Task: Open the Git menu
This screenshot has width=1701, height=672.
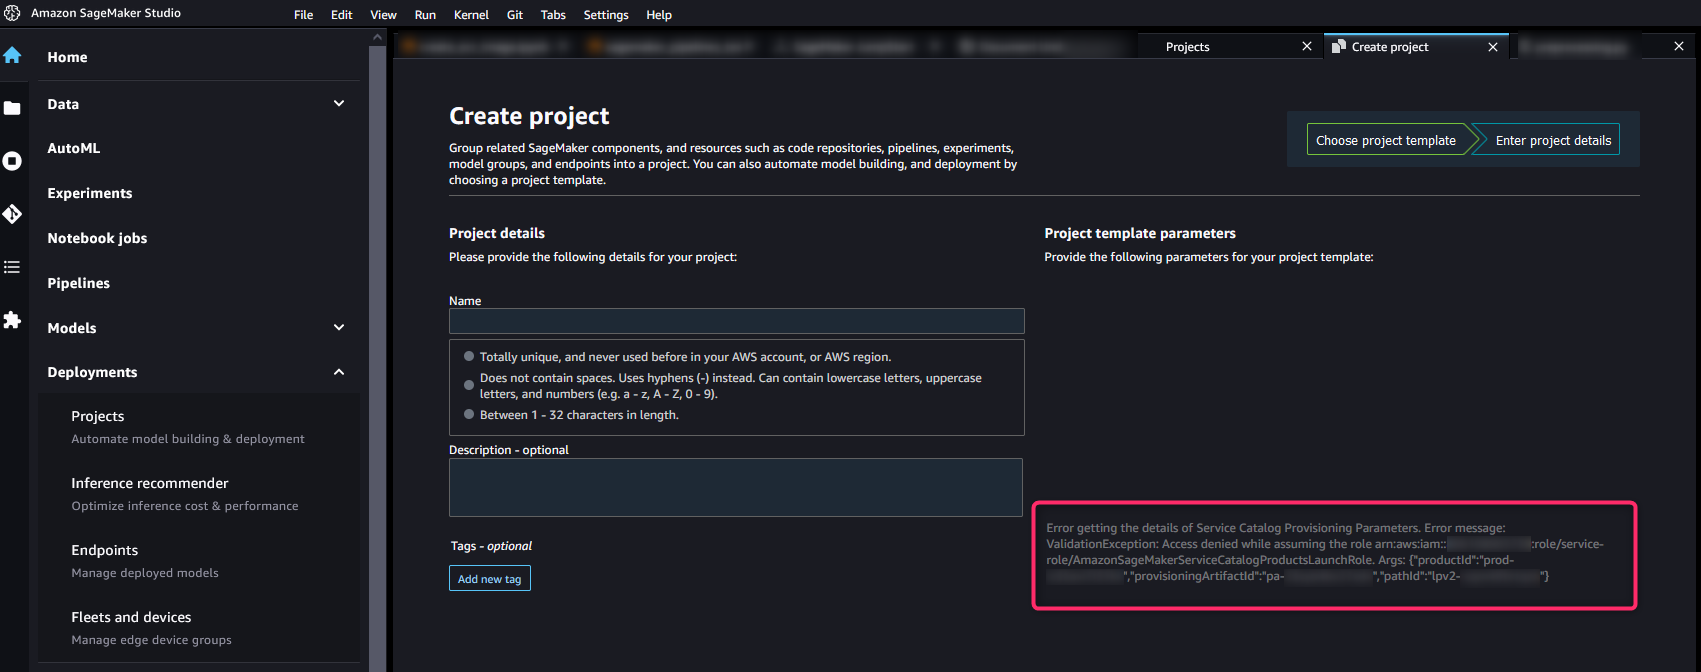Action: tap(515, 15)
